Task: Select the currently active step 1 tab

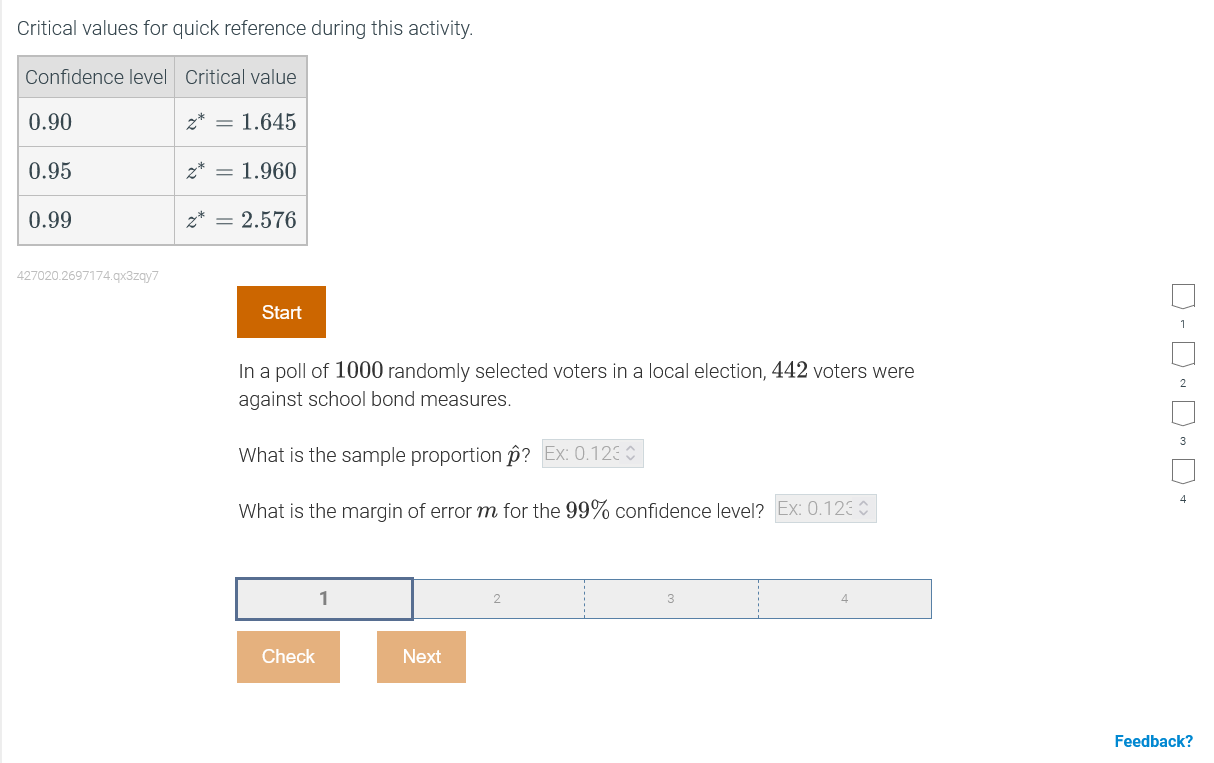Action: coord(323,598)
